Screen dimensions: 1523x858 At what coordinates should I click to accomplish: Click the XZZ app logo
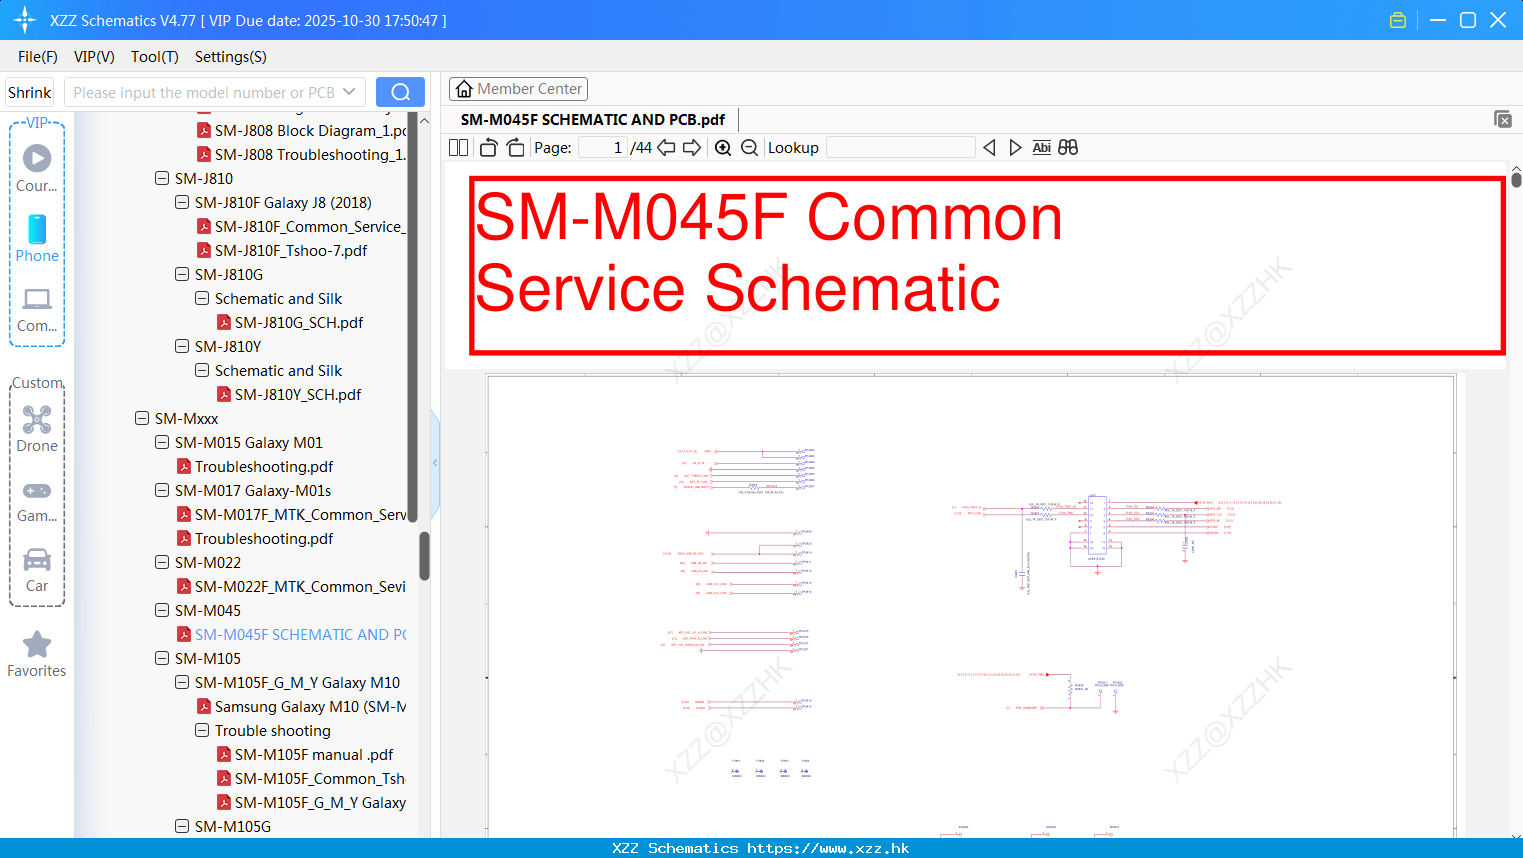(25, 20)
